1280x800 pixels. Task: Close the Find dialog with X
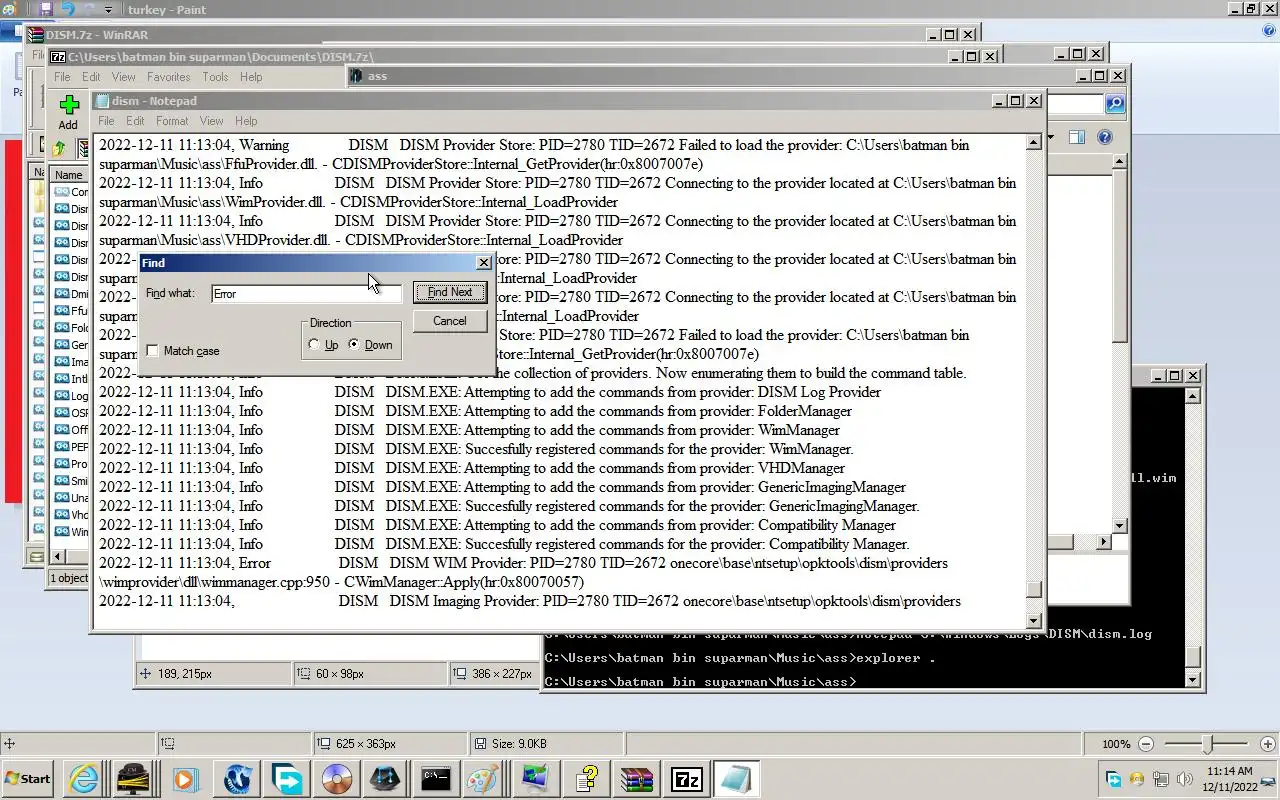click(484, 263)
